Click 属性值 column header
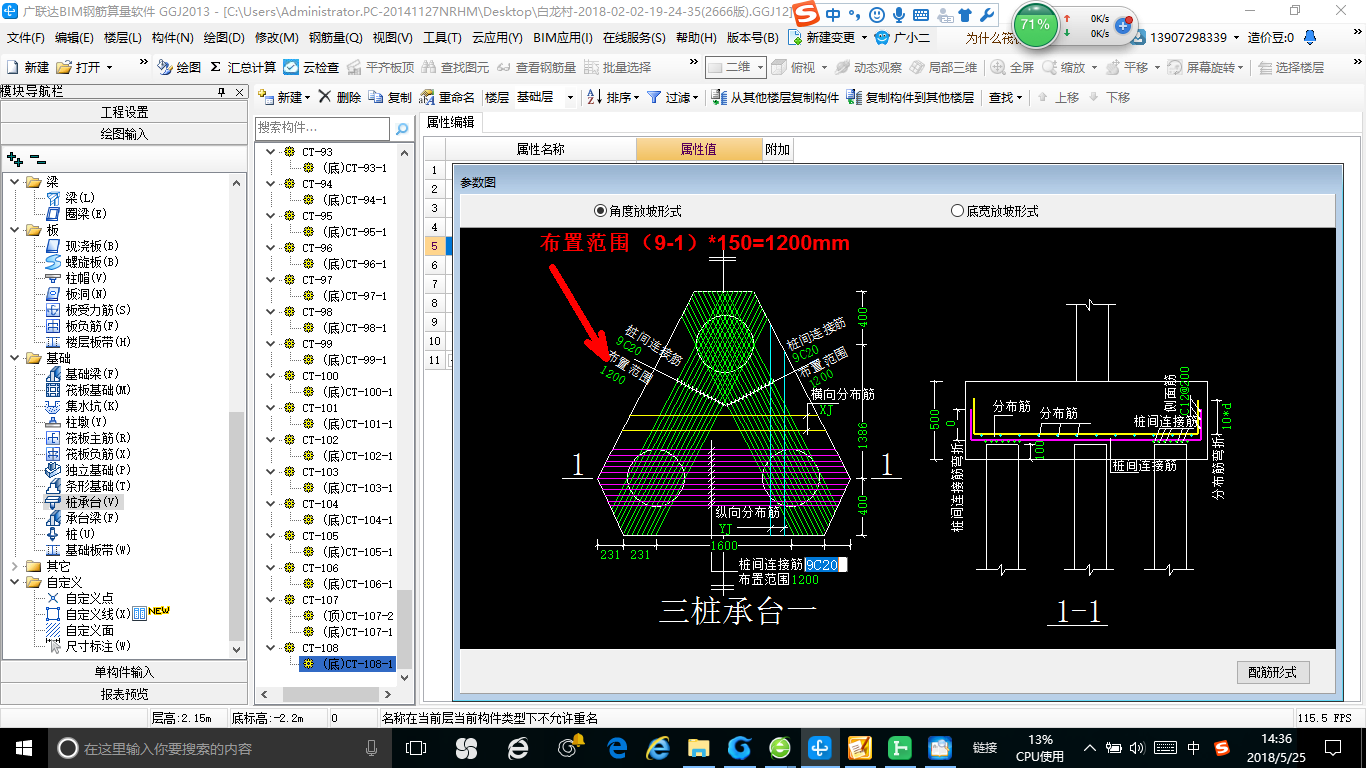The image size is (1366, 768). (700, 150)
